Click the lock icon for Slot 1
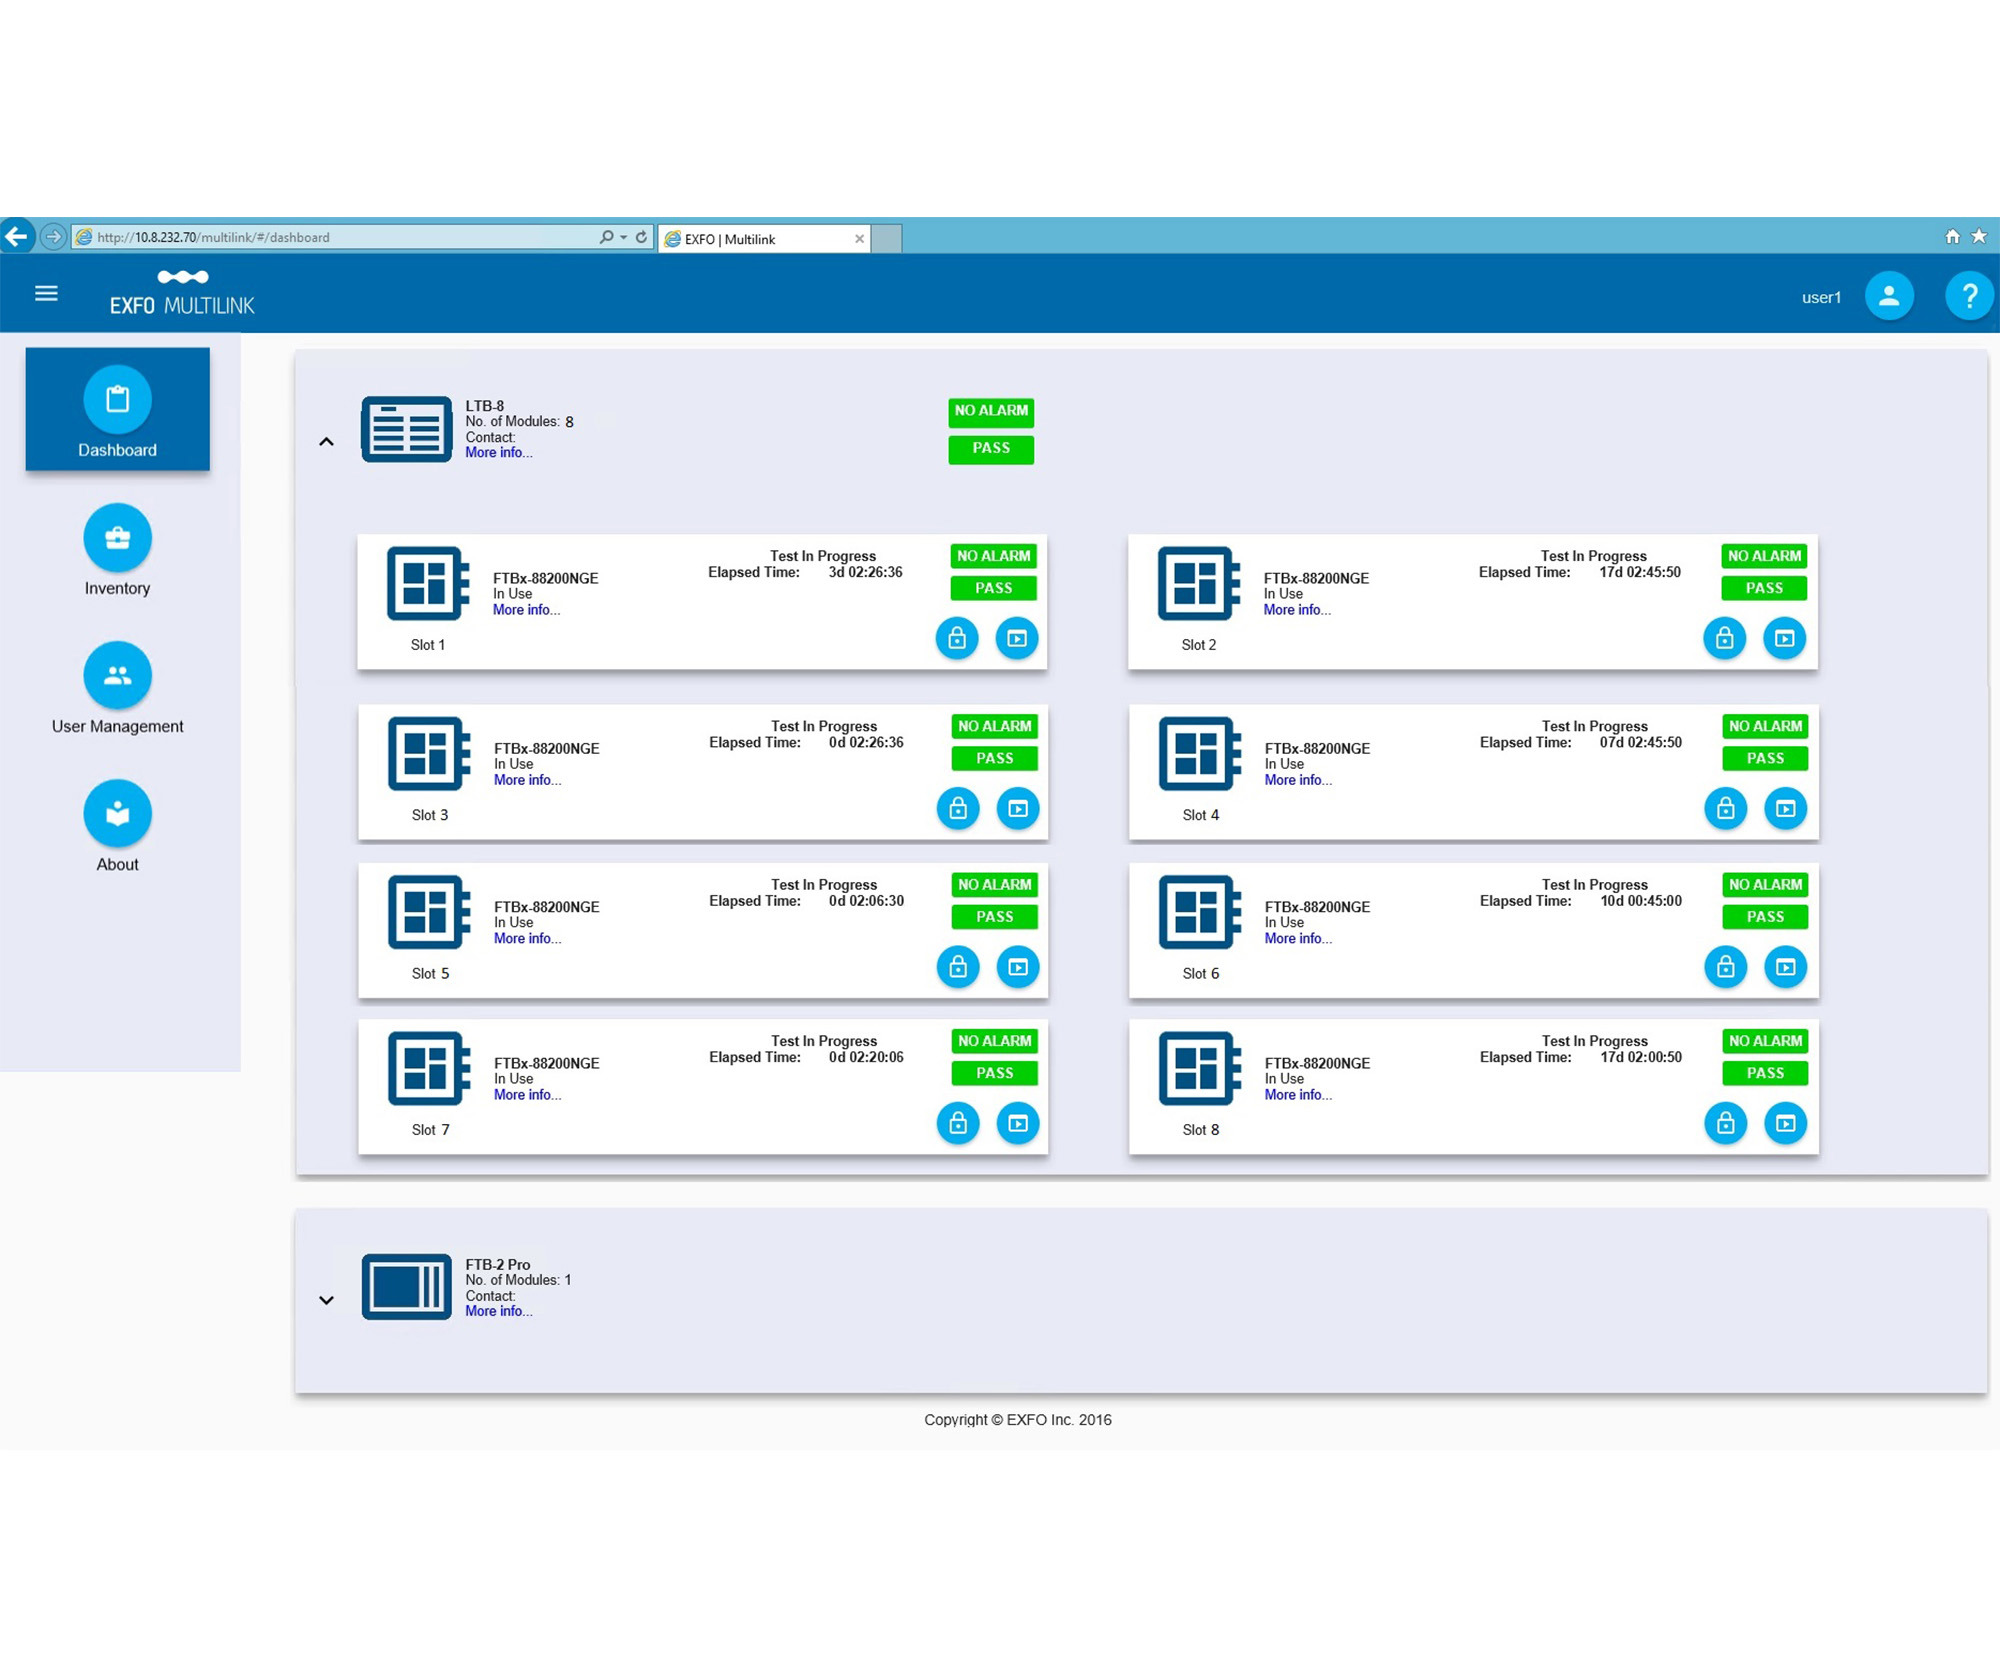The height and width of the screenshot is (1667, 2000). (x=957, y=638)
